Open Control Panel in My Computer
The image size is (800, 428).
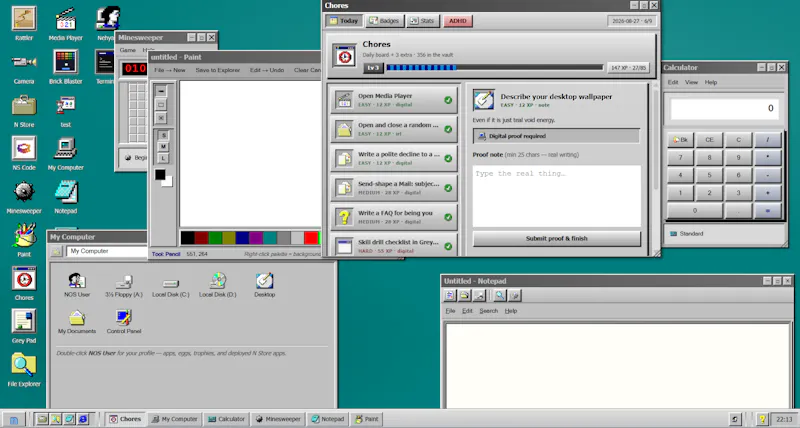coord(124,321)
